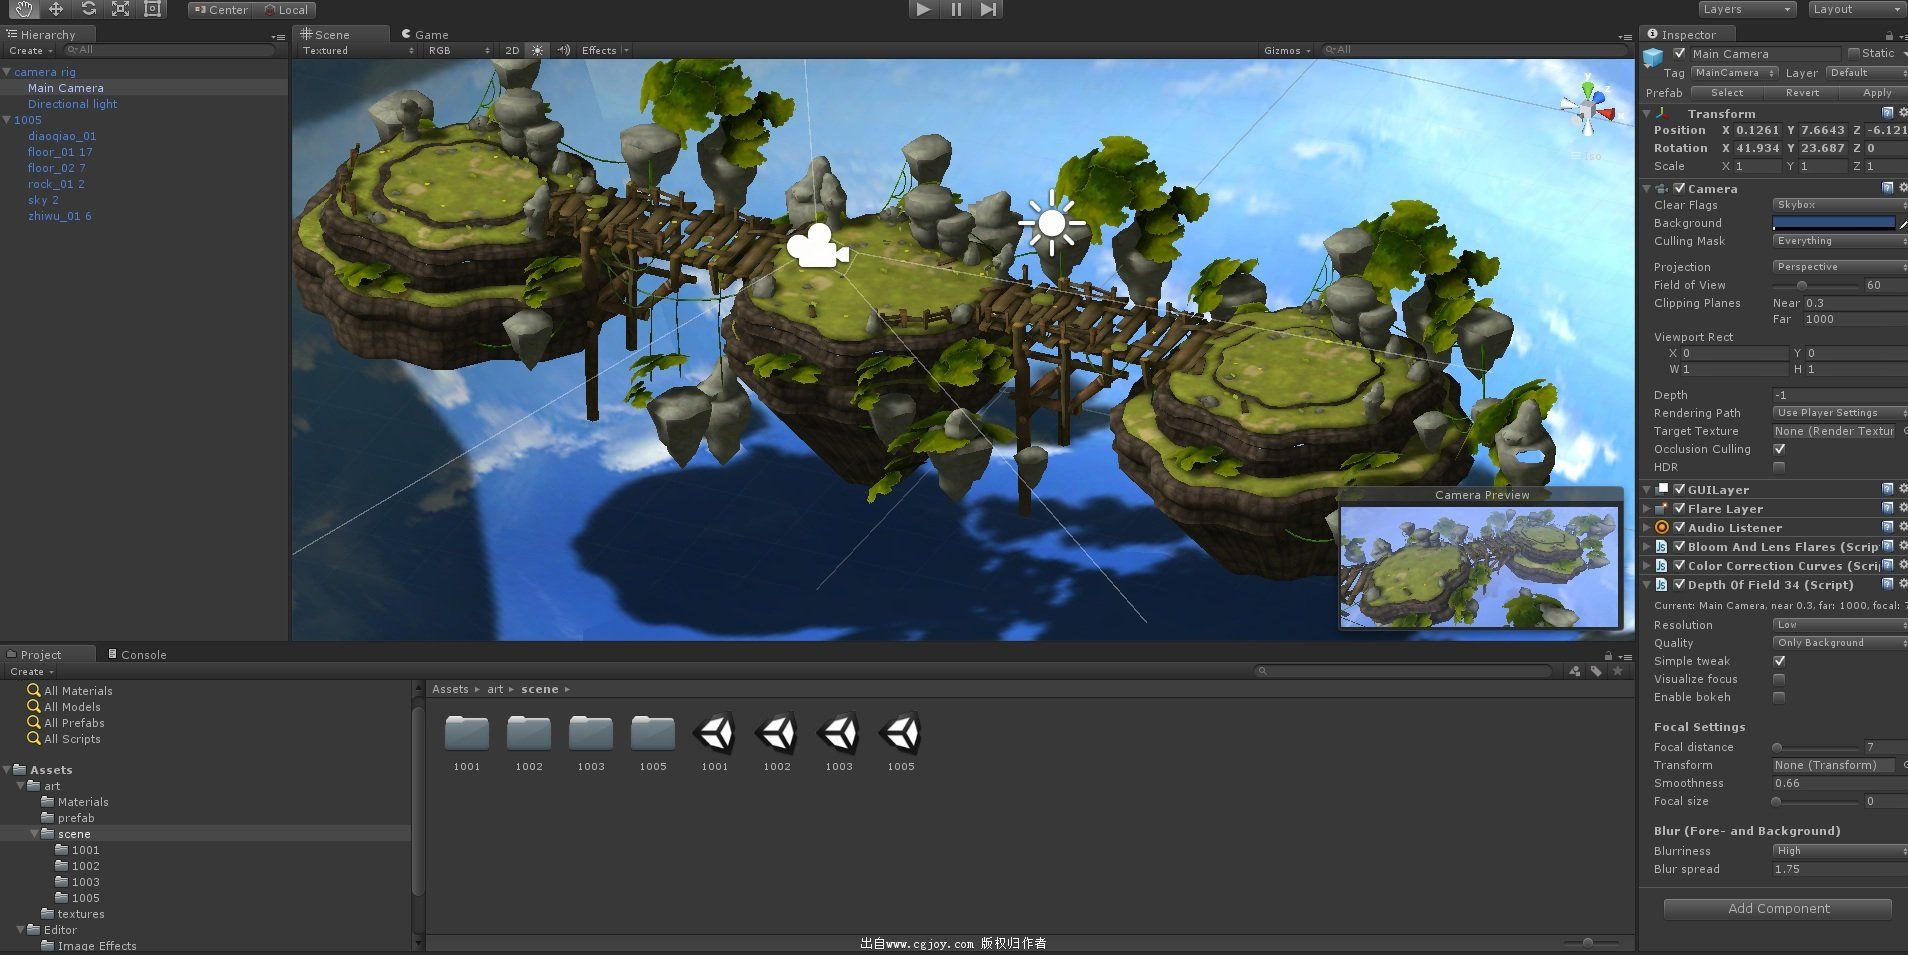
Task: Toggle Center pivot mode button
Action: [221, 9]
